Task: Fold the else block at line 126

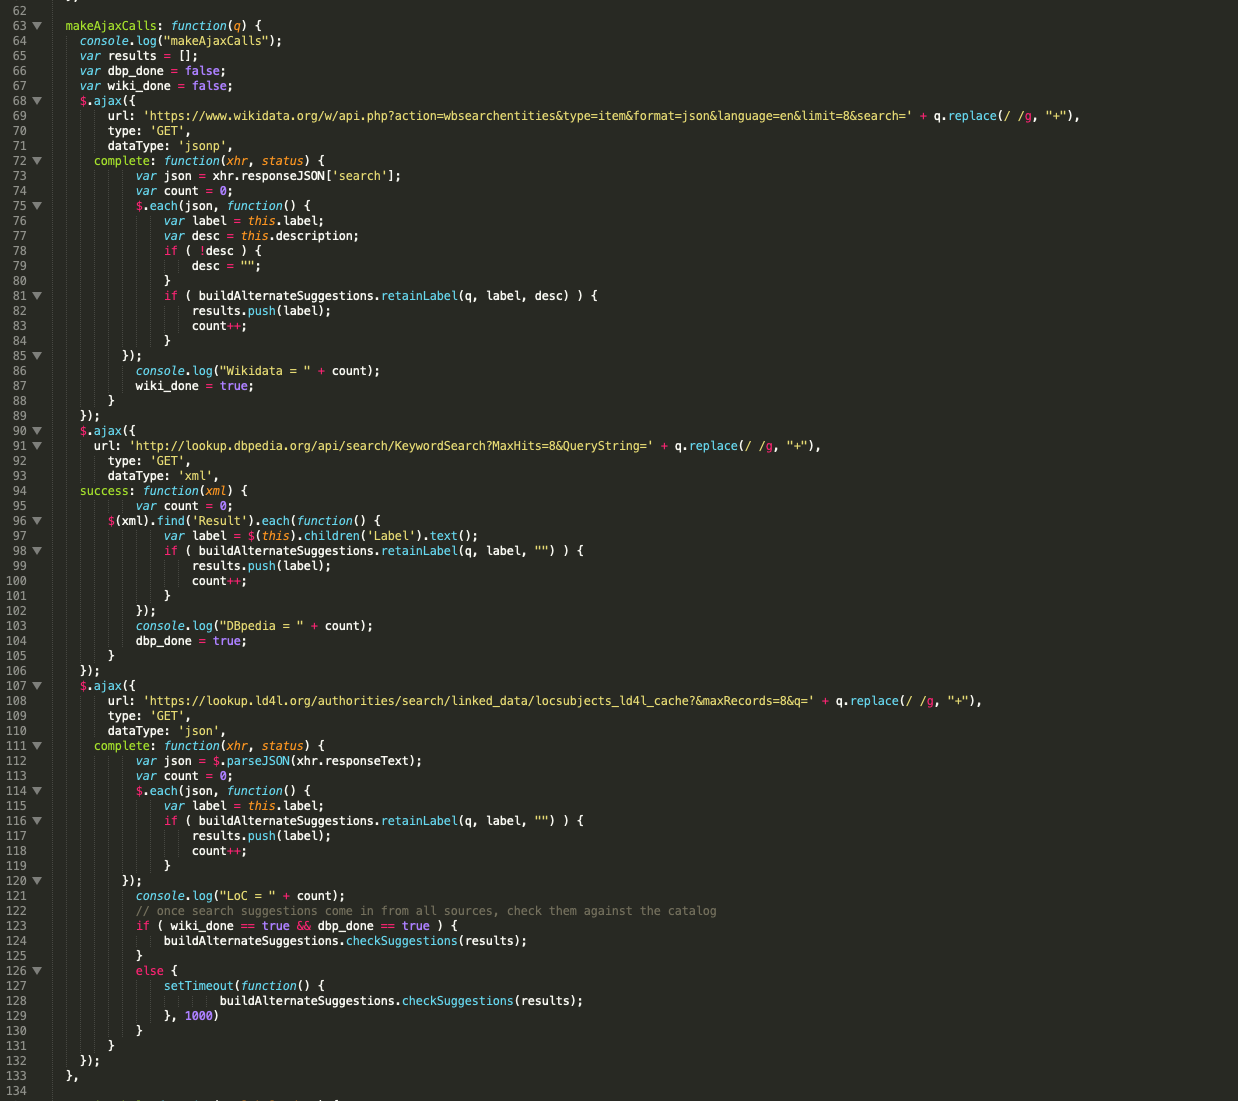Action: coord(37,971)
